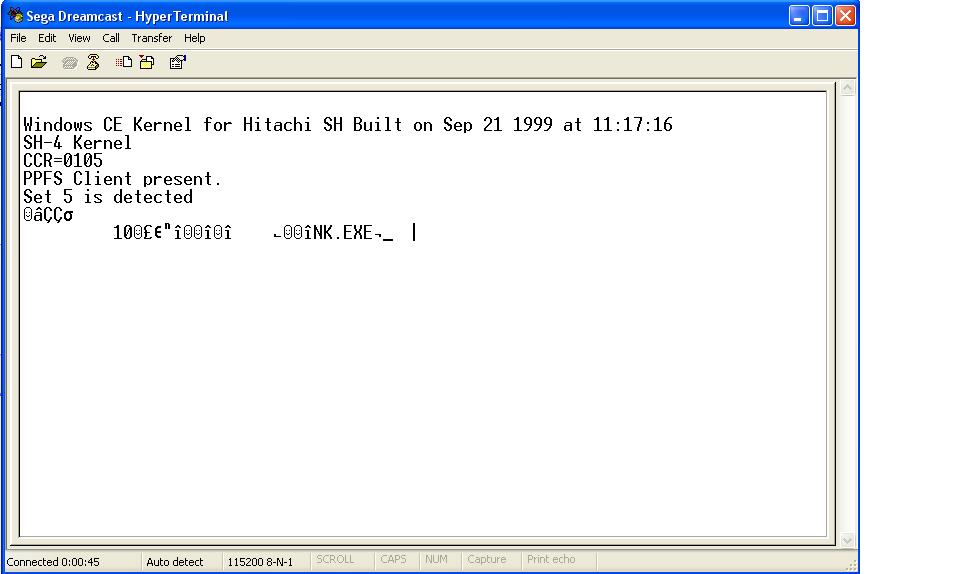Open the Edit menu
The image size is (960, 574).
47,38
